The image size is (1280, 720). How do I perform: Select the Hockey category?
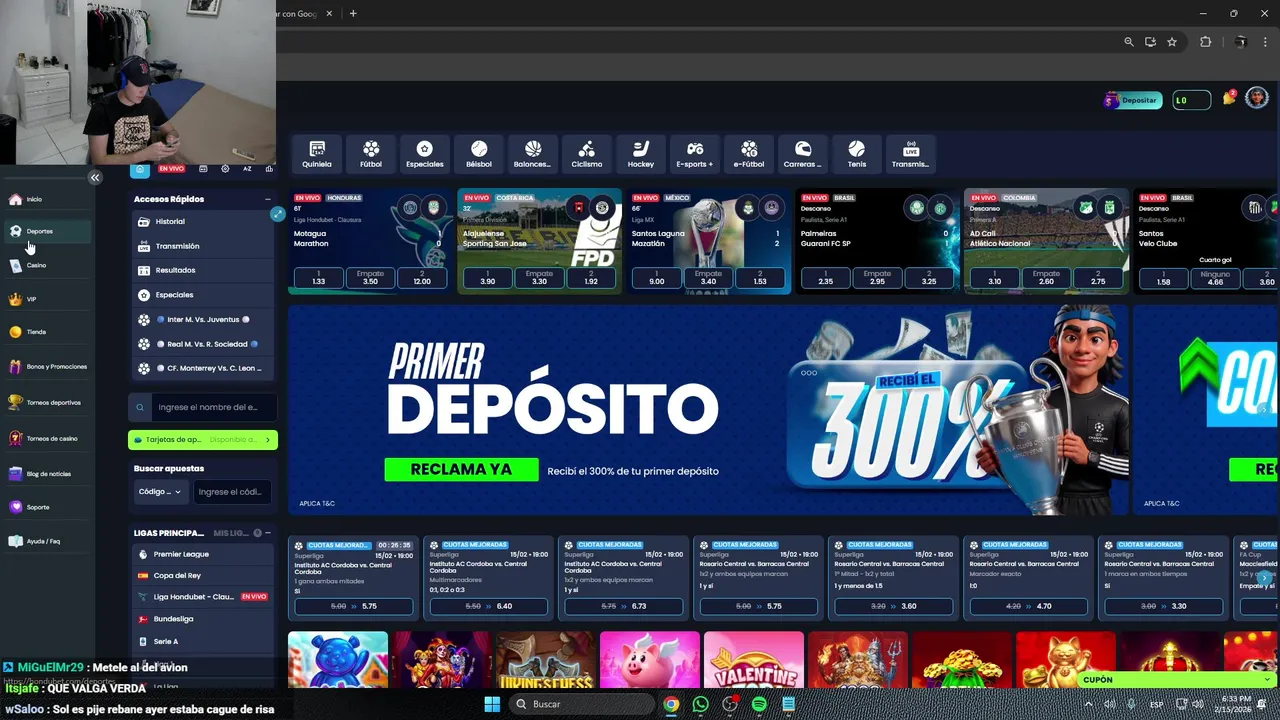(641, 154)
